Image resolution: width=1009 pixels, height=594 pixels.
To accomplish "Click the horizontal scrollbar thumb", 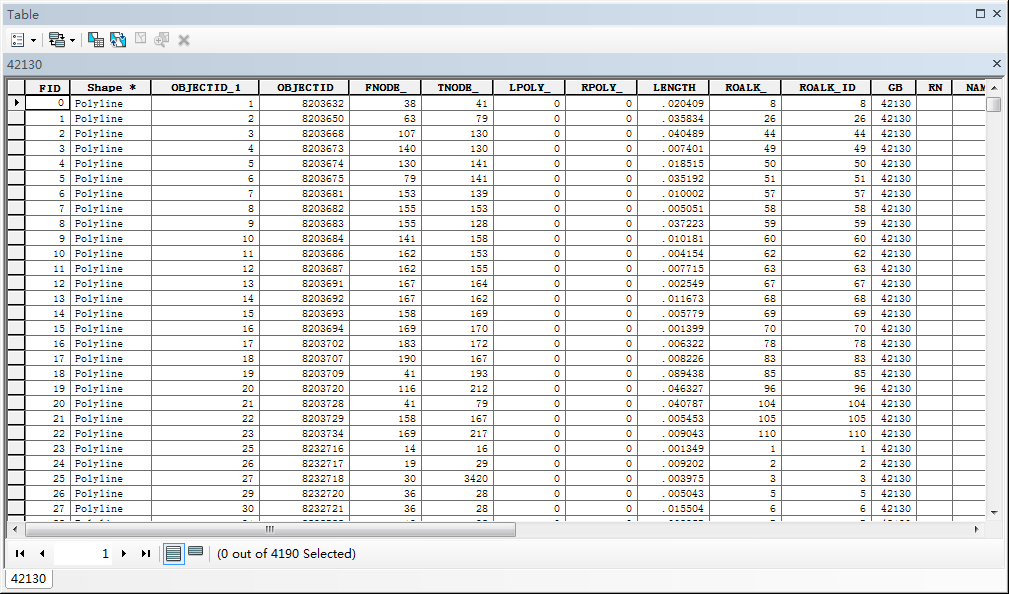I will point(270,530).
